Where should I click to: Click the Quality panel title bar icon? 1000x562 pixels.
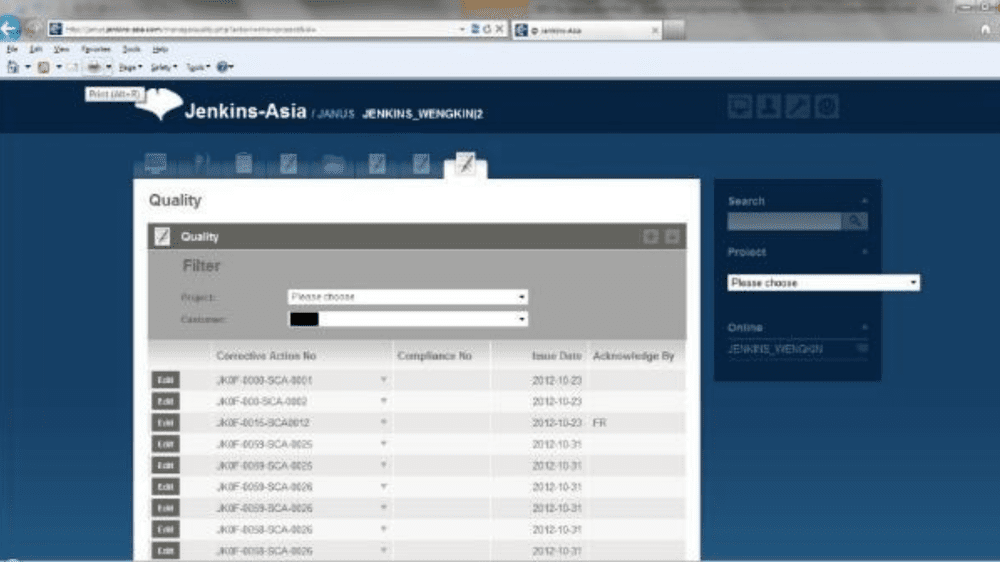(162, 237)
